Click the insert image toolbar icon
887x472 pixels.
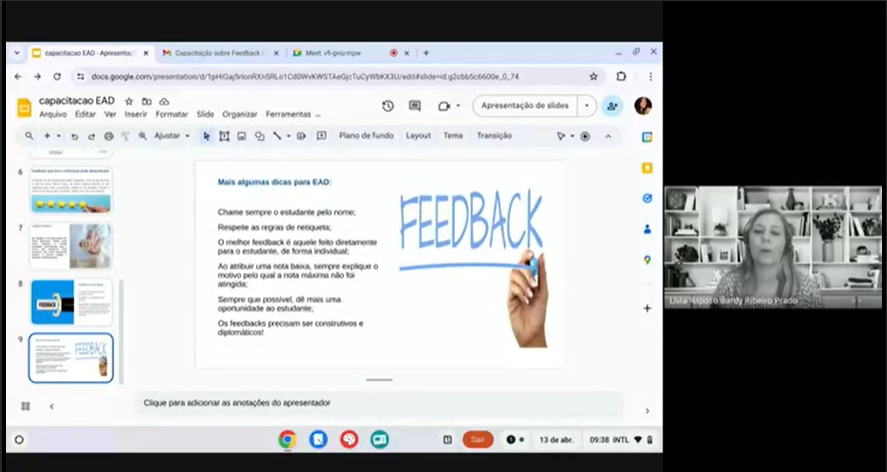point(242,136)
